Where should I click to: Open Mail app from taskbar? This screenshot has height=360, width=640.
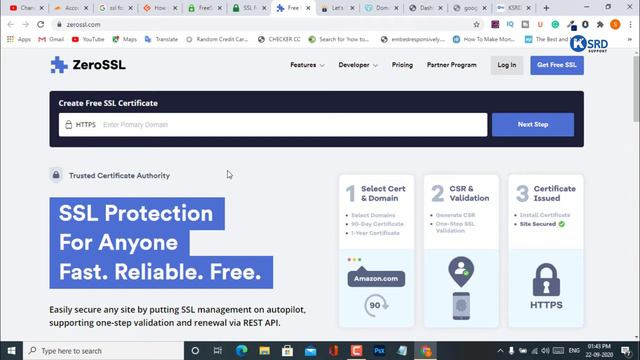click(x=311, y=351)
